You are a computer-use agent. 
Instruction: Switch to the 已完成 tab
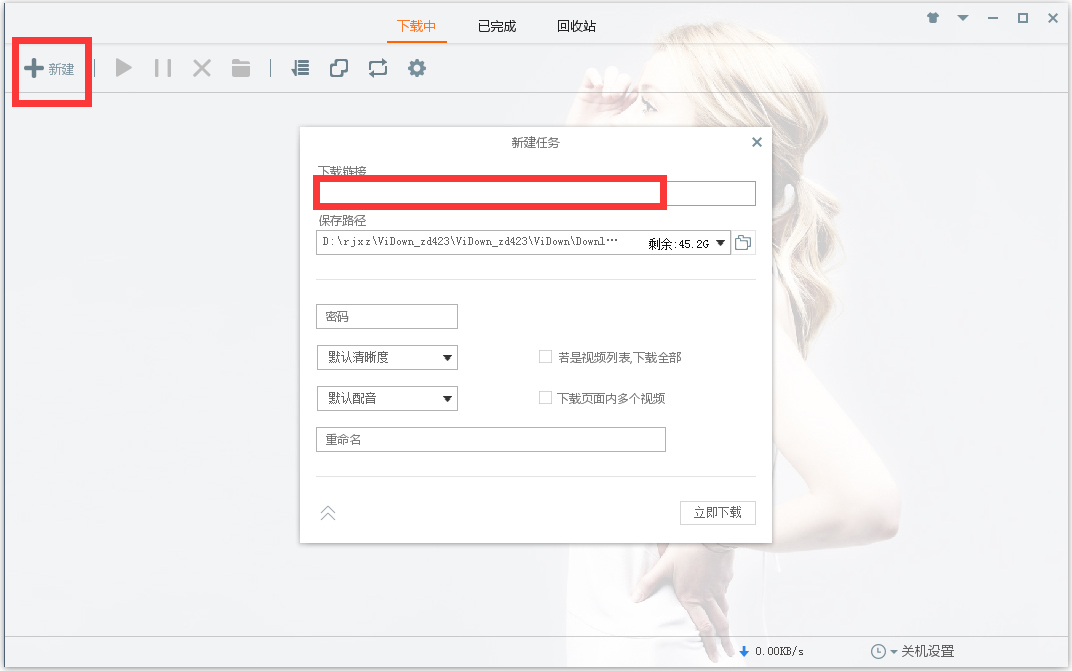click(497, 26)
